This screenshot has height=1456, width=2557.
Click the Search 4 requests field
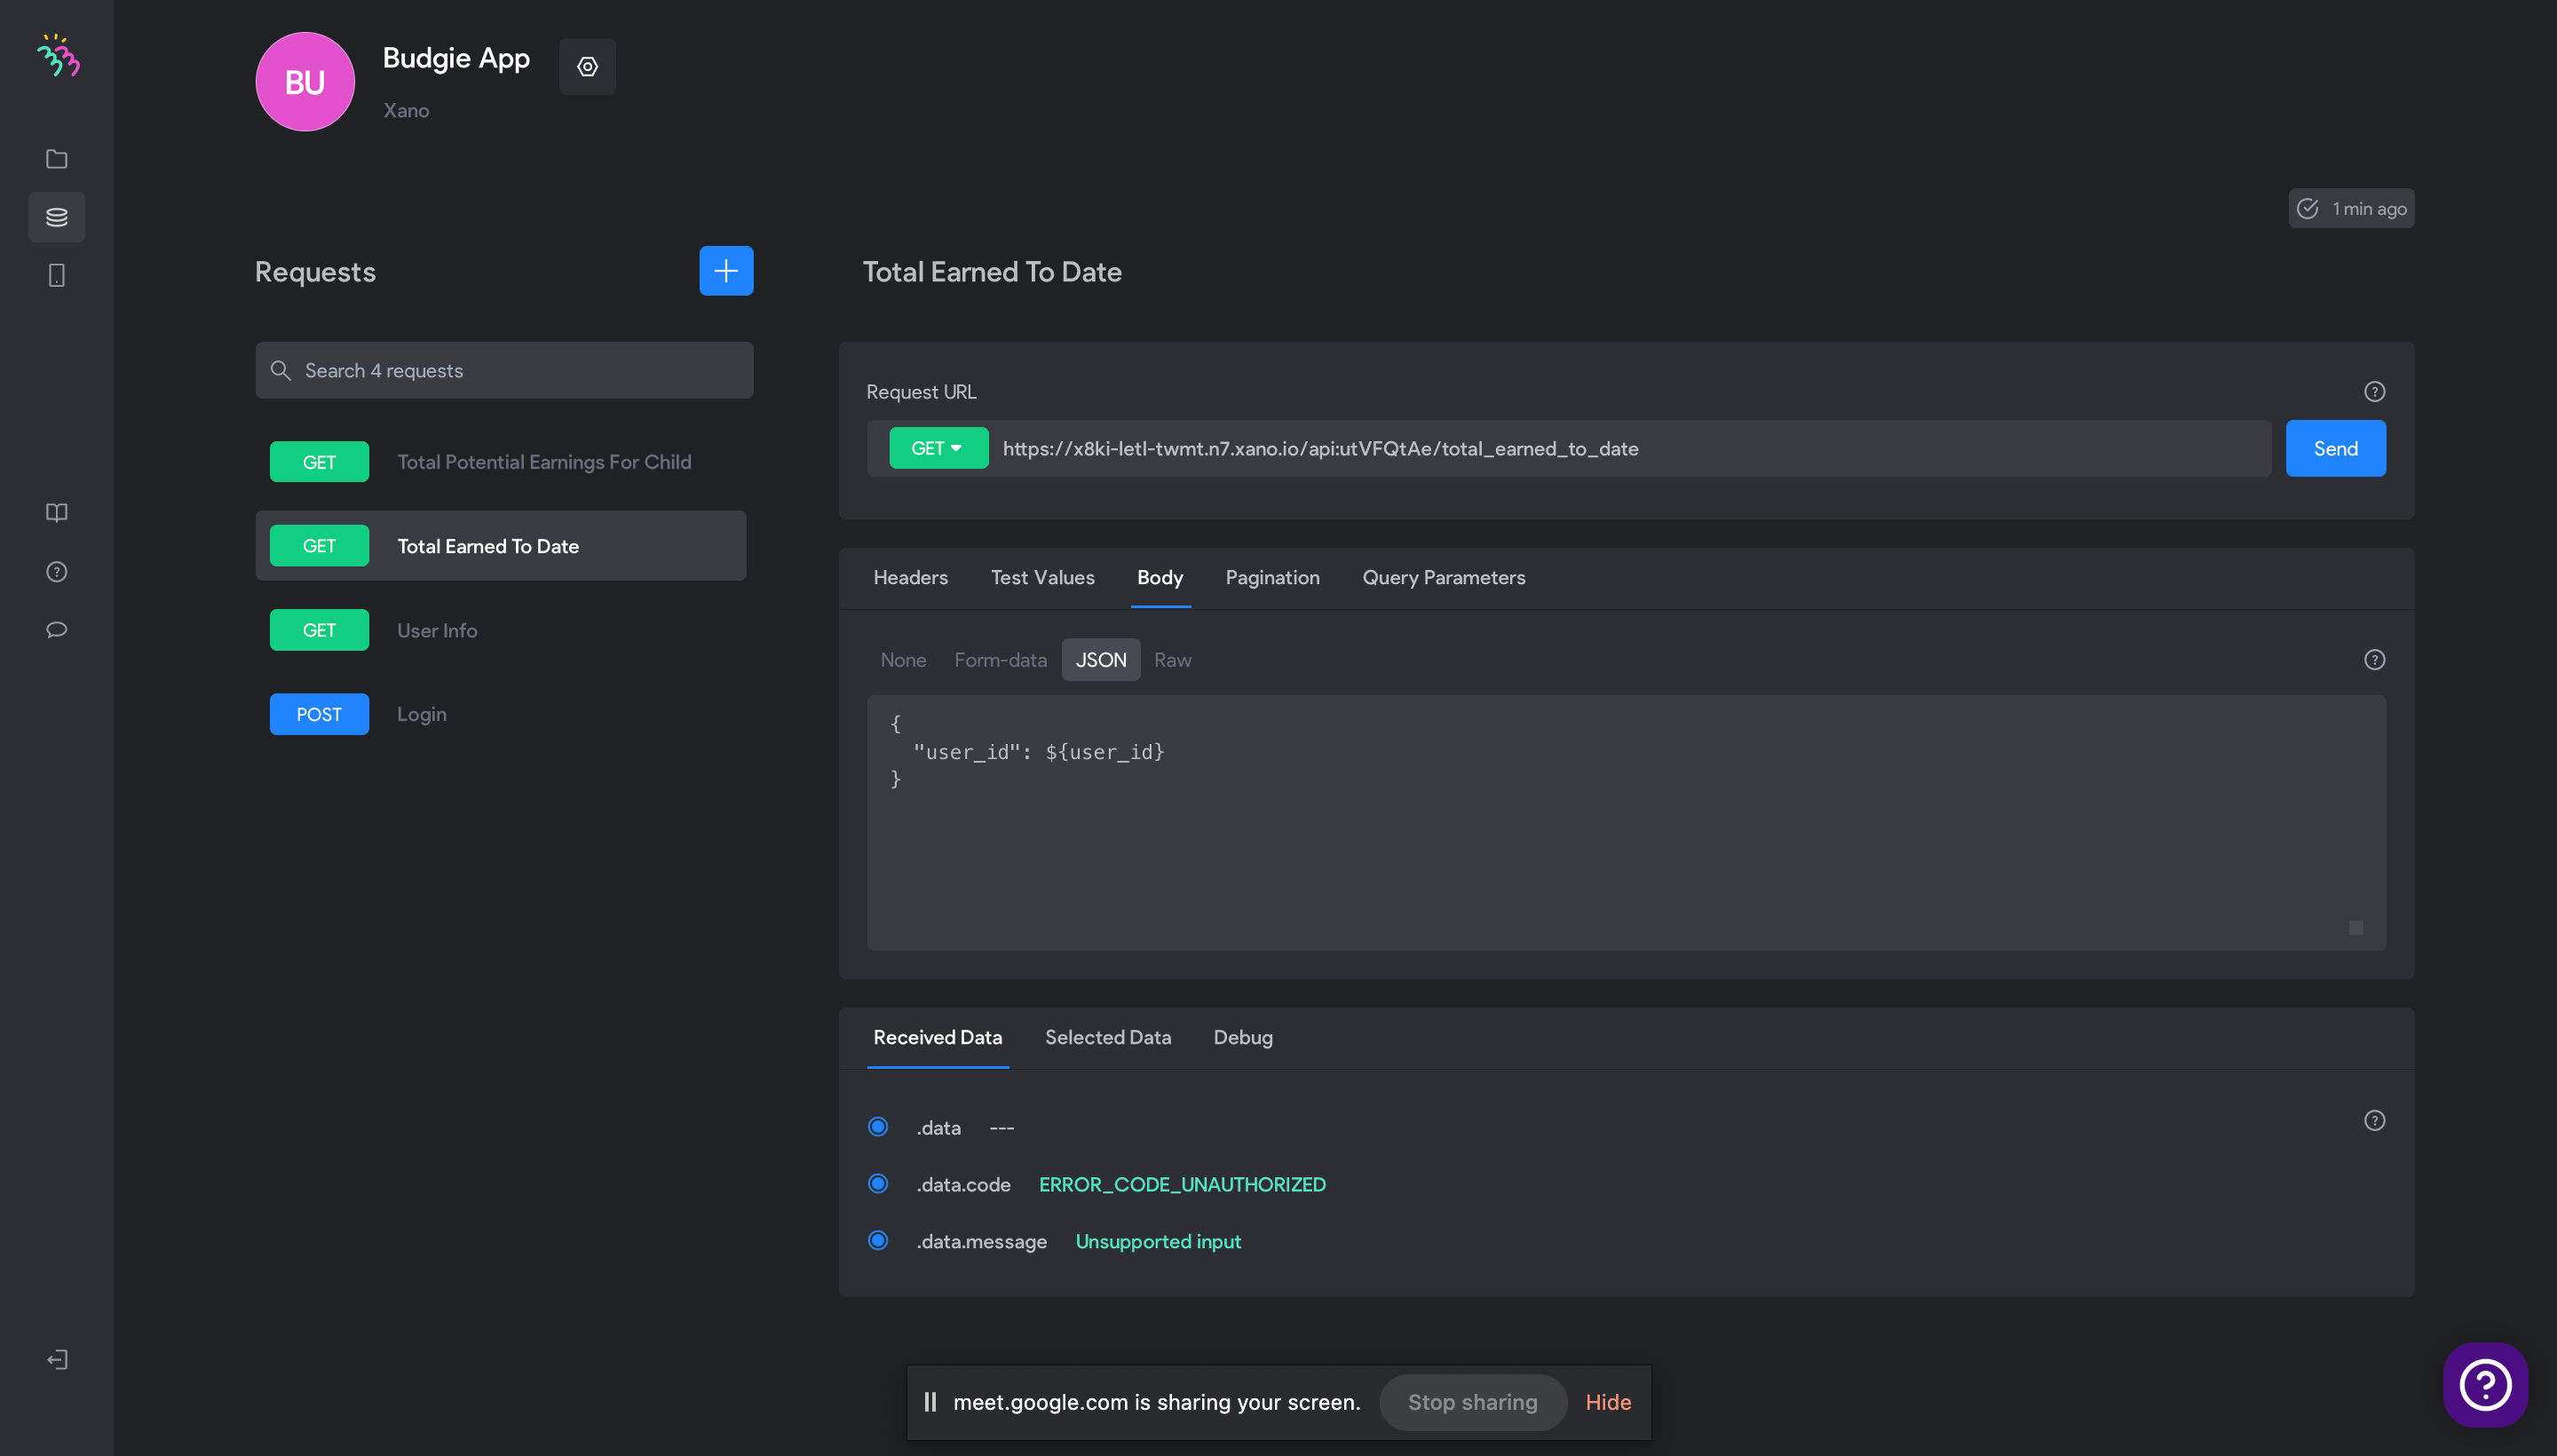(504, 371)
